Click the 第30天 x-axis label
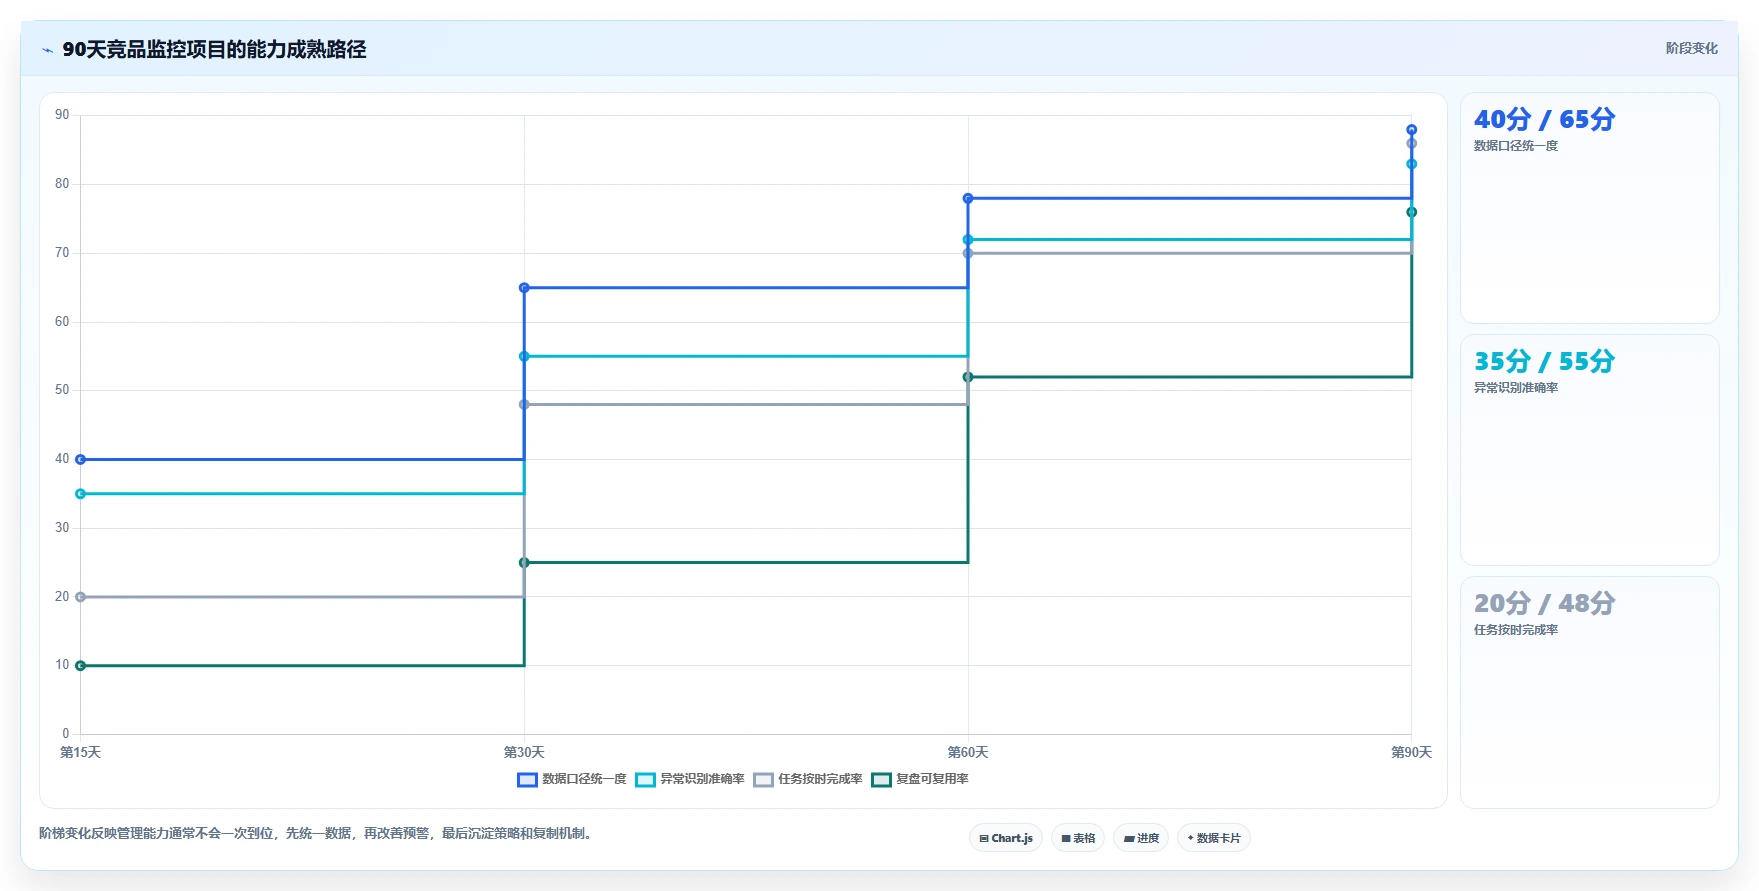 point(524,753)
